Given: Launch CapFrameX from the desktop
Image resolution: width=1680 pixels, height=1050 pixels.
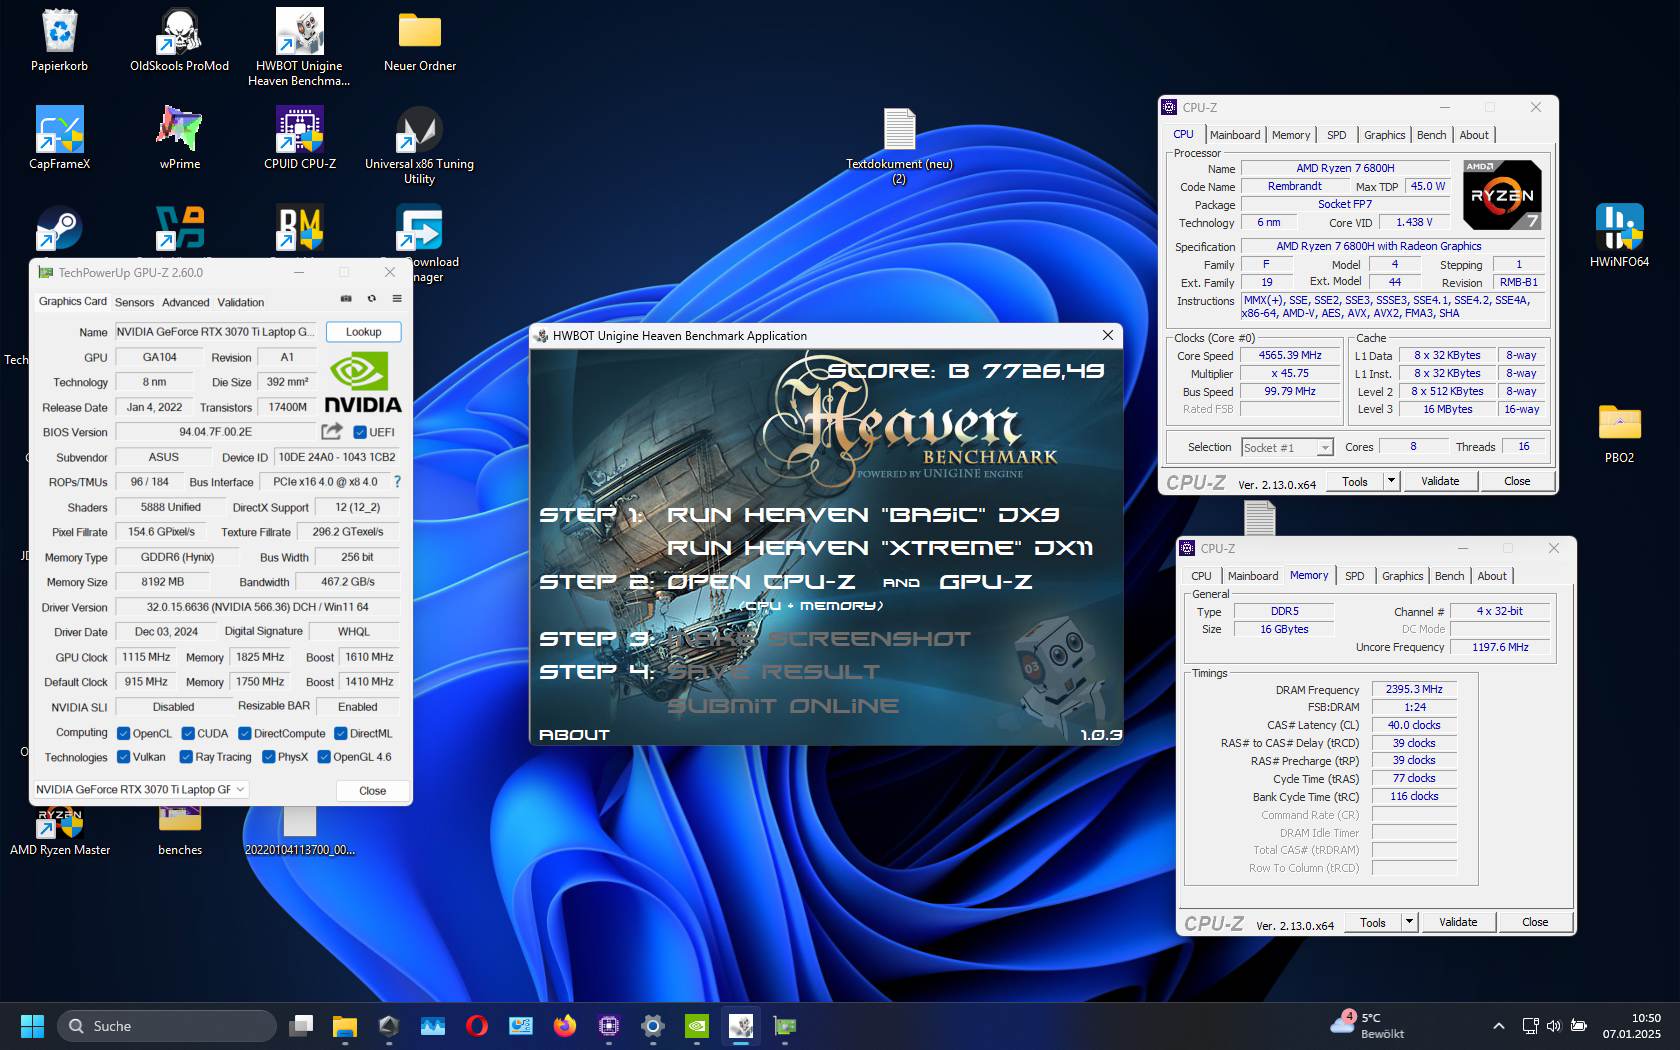Looking at the screenshot, I should click(x=60, y=138).
